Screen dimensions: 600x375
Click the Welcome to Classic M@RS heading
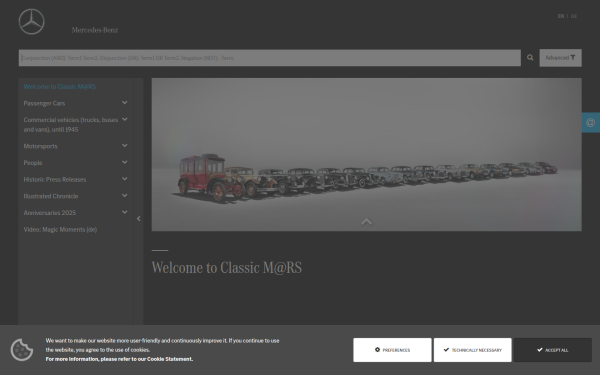point(227,267)
